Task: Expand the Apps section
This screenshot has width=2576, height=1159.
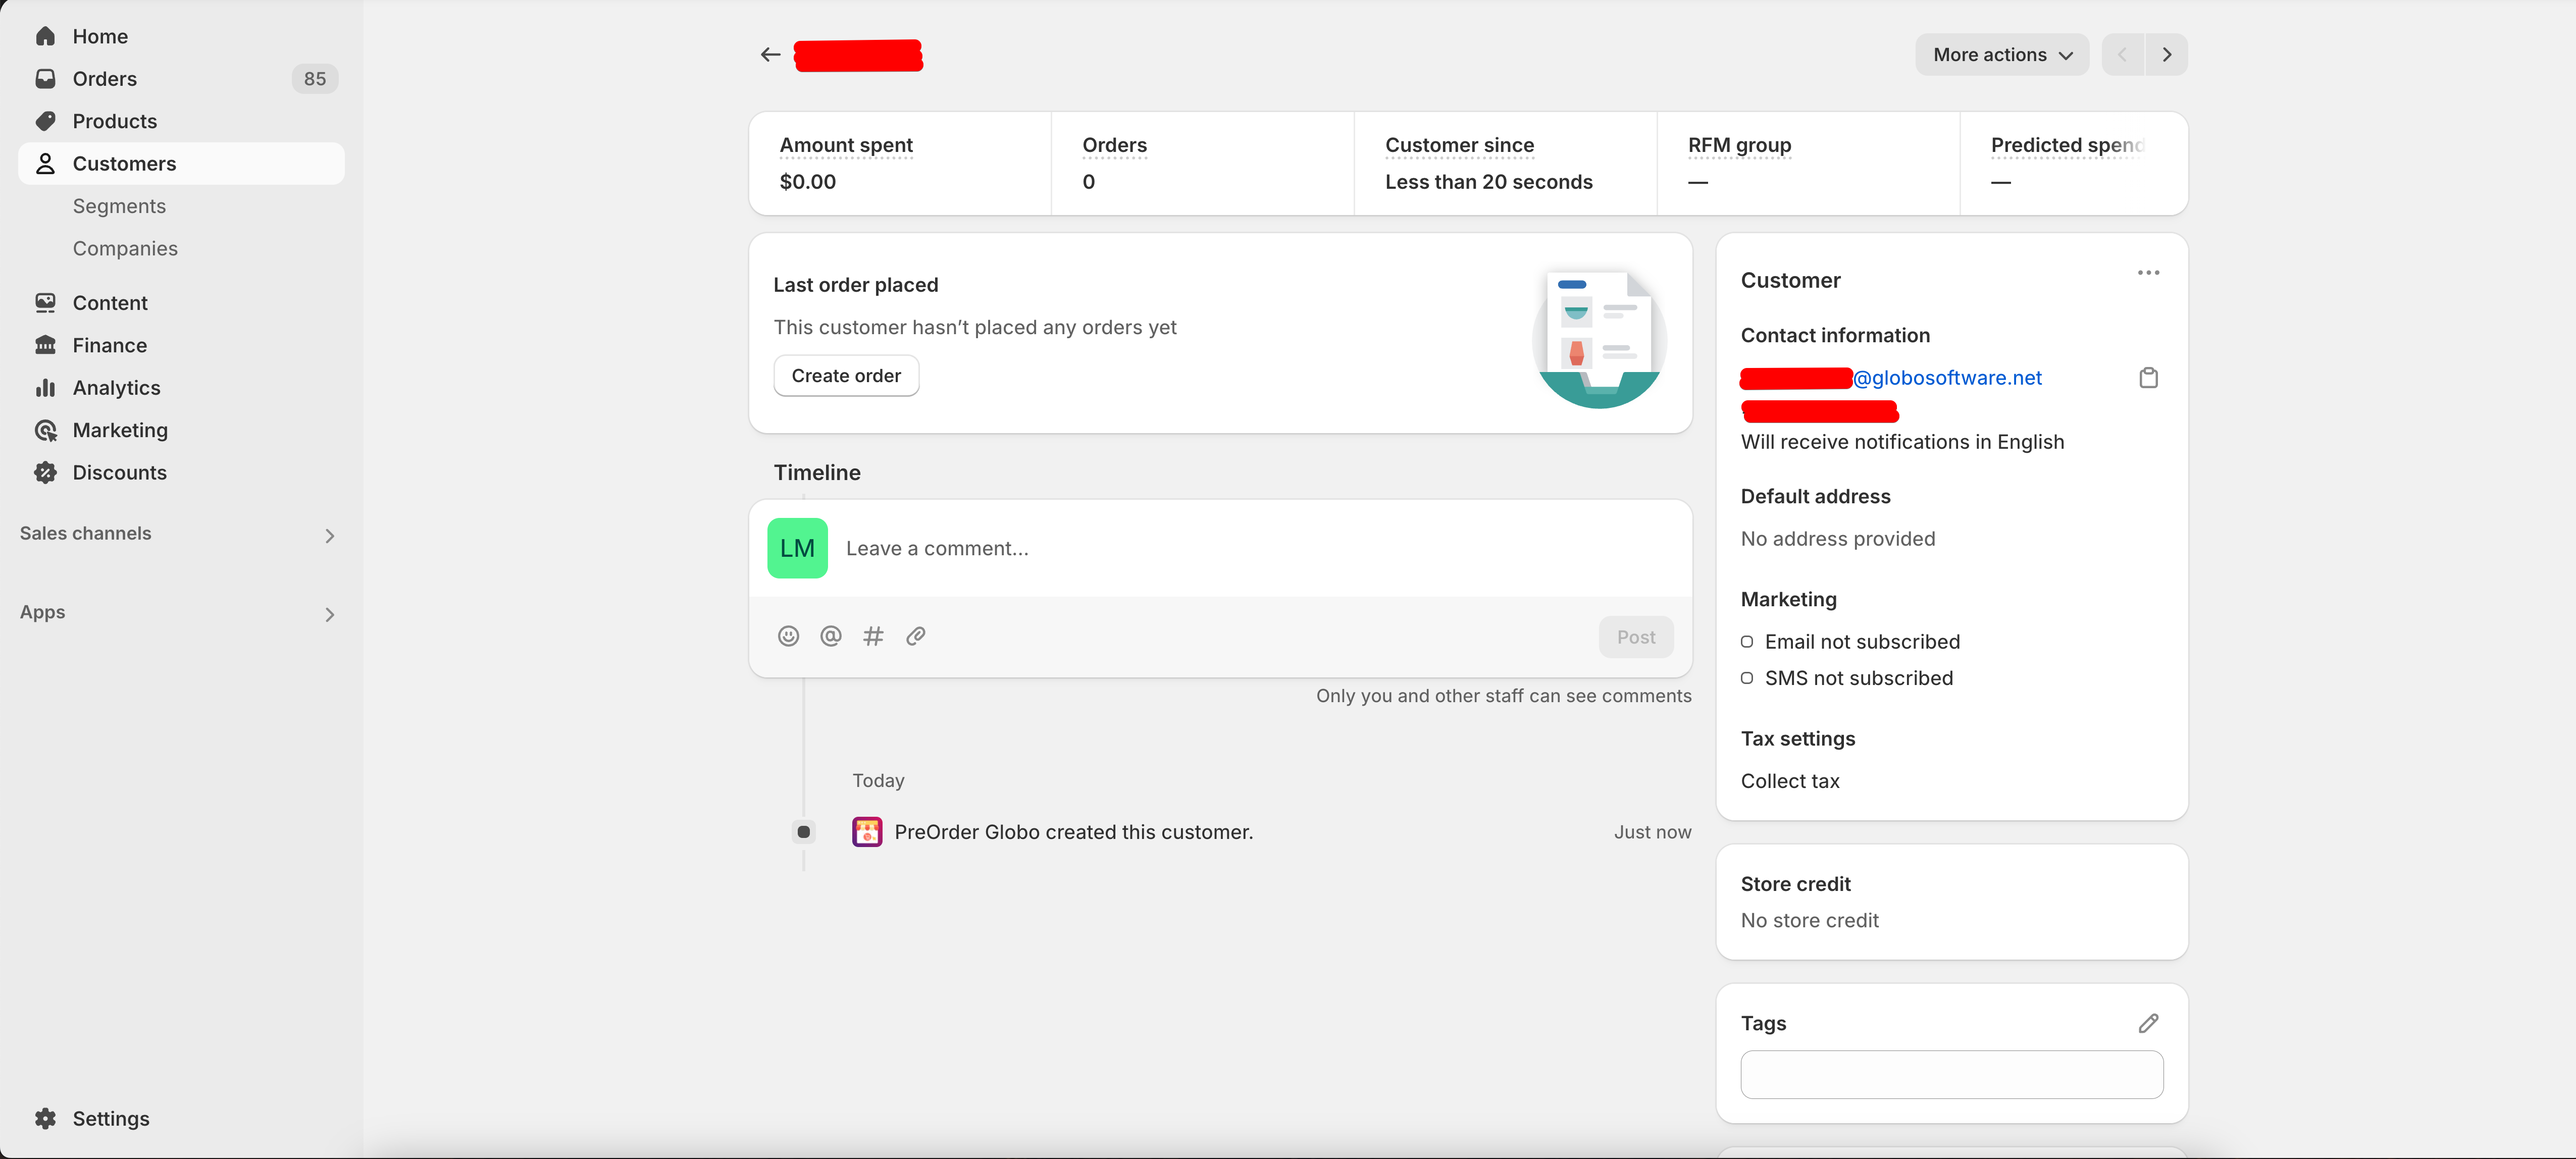Action: 329,614
